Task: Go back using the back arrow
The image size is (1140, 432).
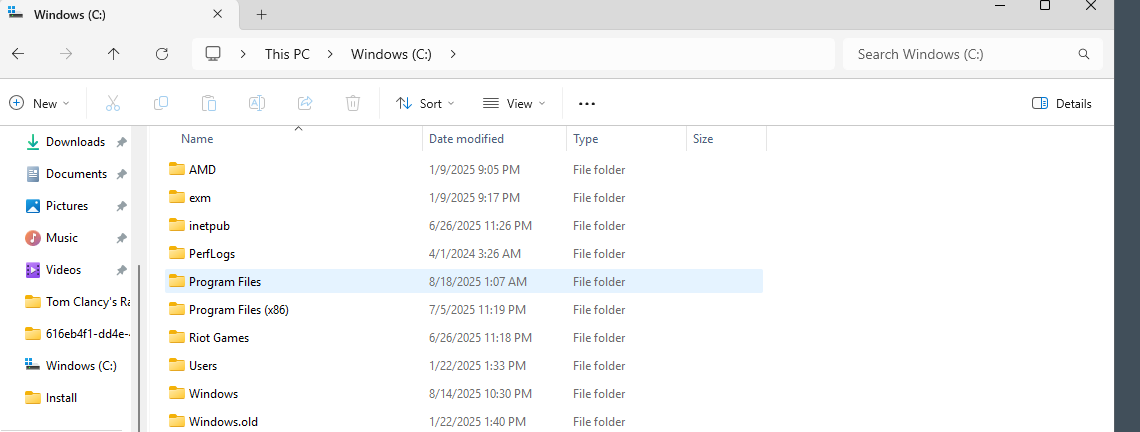Action: 18,54
